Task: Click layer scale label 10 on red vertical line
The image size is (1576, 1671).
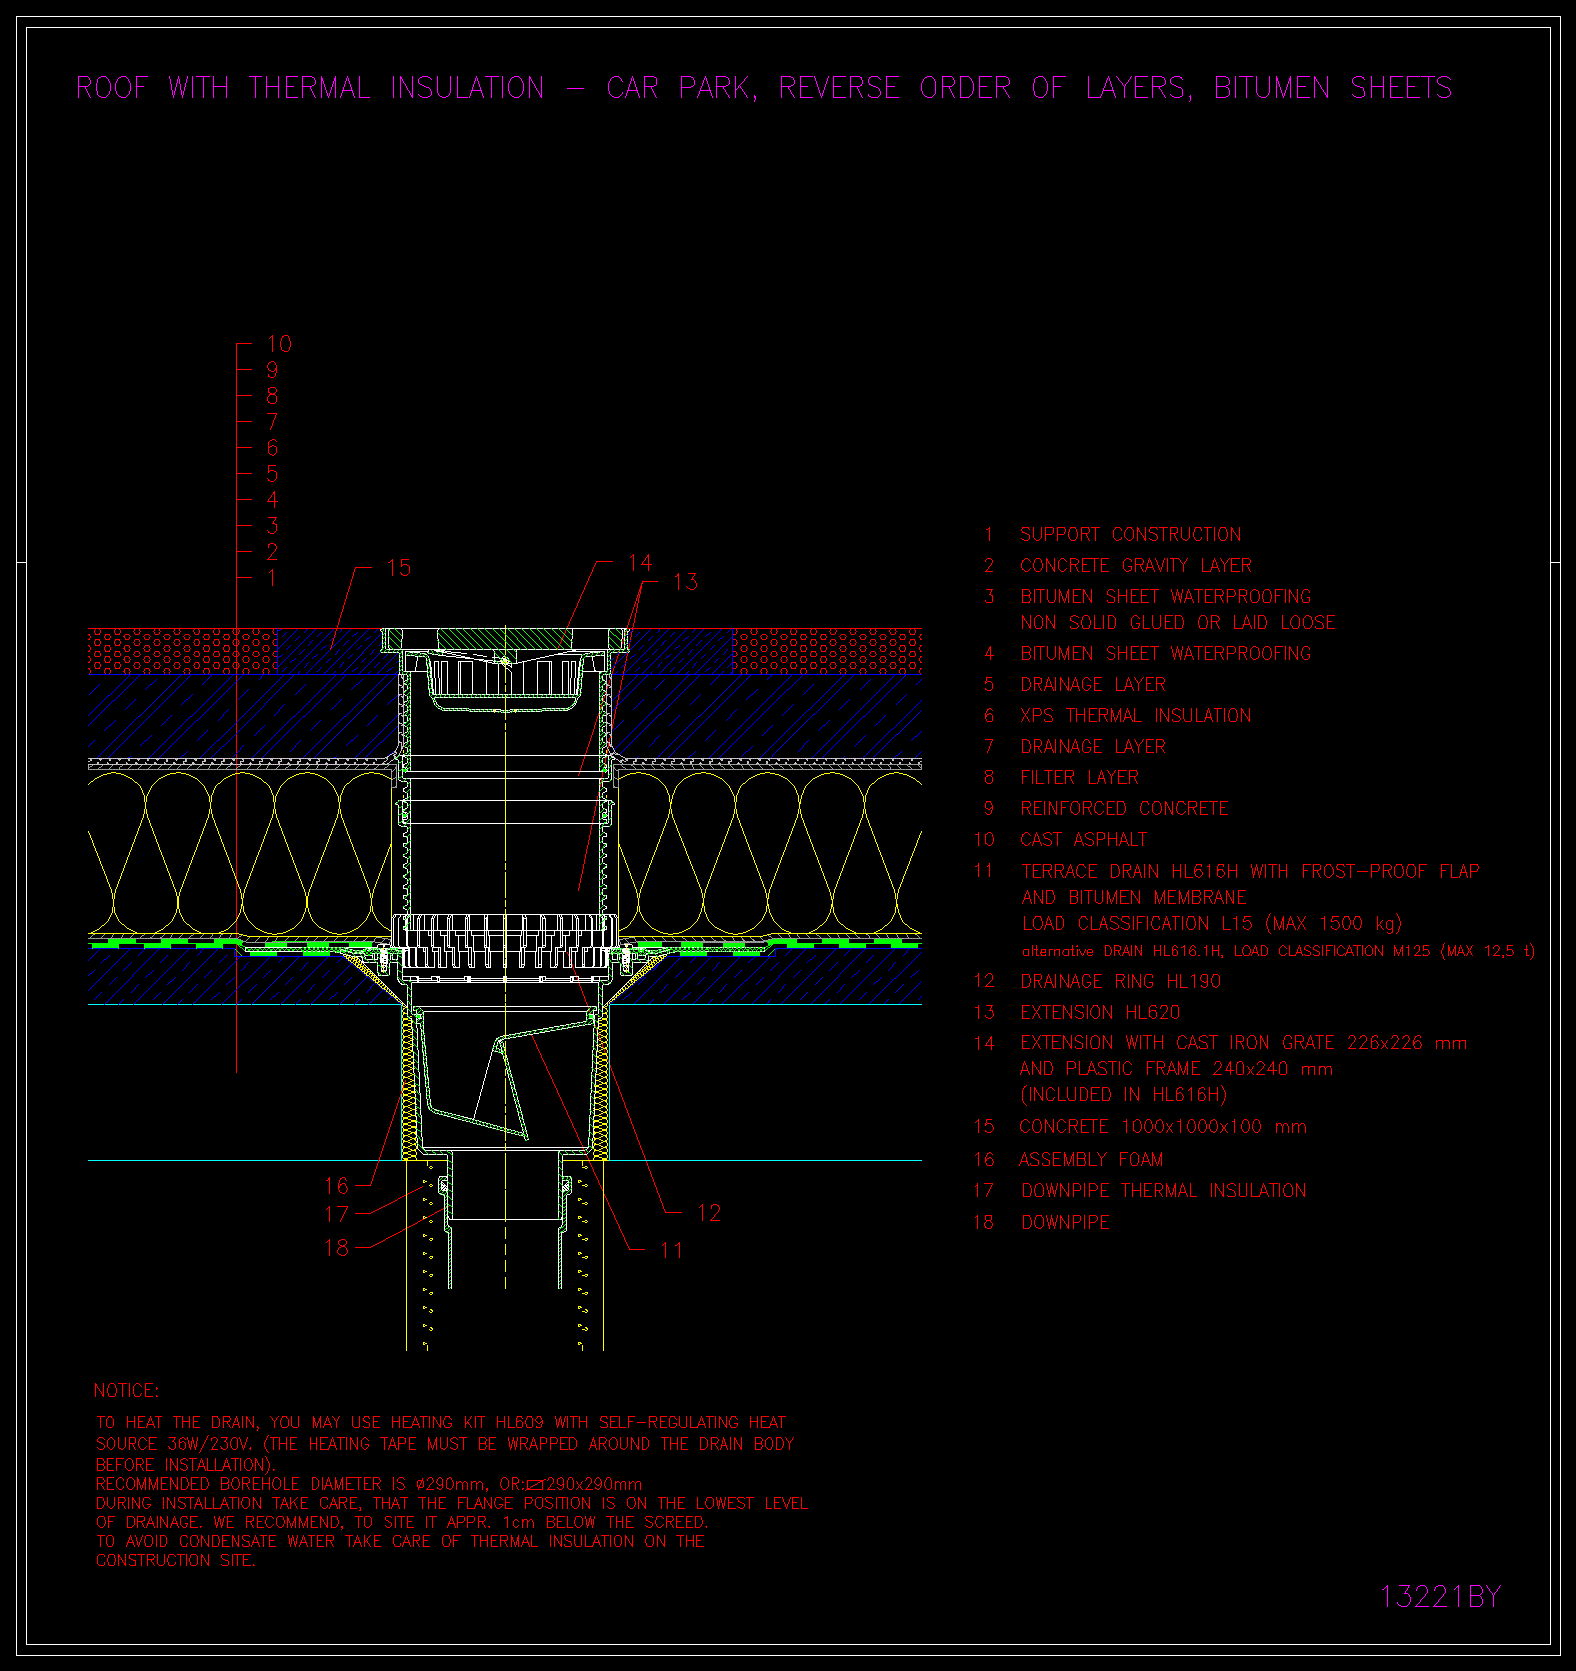Action: [279, 344]
